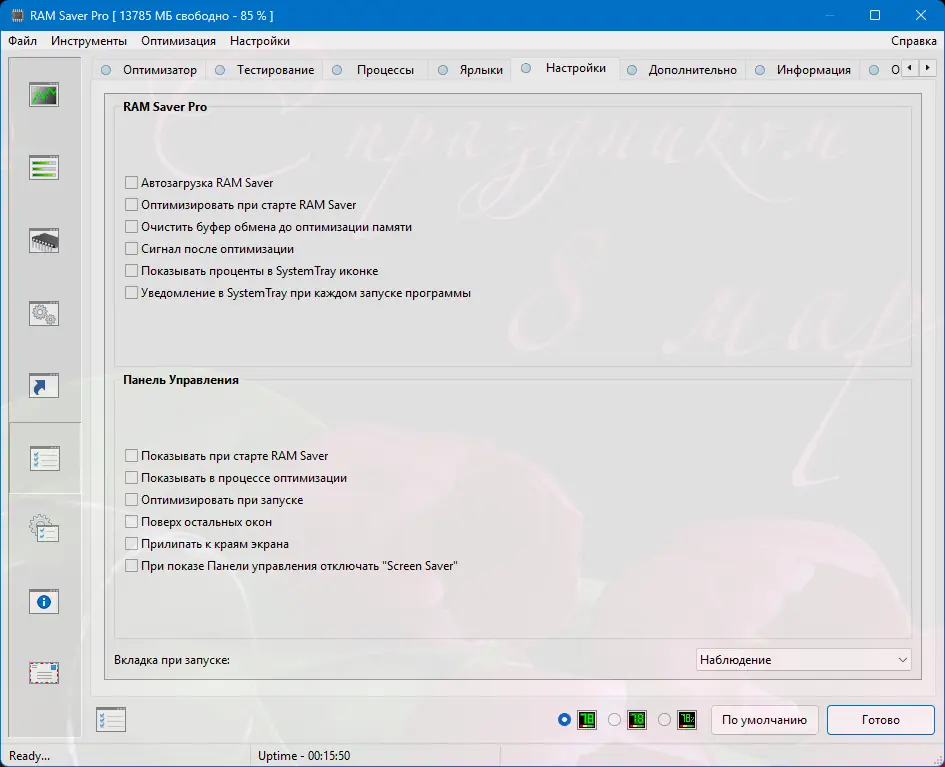This screenshot has width=945, height=767.
Task: Maximize the RAM Saver Pro window
Action: pyautogui.click(x=875, y=16)
